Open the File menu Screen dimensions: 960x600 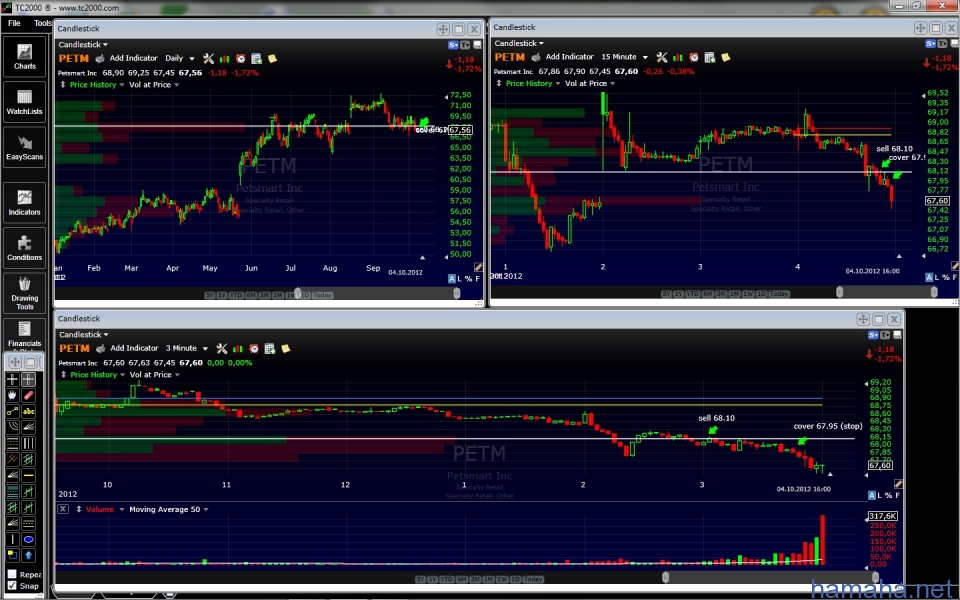pyautogui.click(x=14, y=23)
